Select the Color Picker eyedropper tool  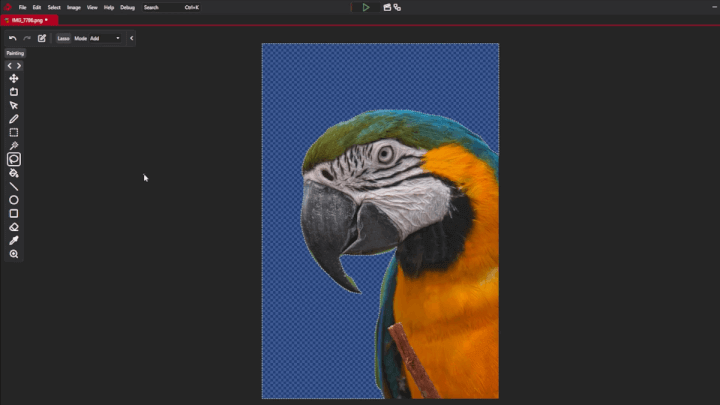click(x=14, y=241)
